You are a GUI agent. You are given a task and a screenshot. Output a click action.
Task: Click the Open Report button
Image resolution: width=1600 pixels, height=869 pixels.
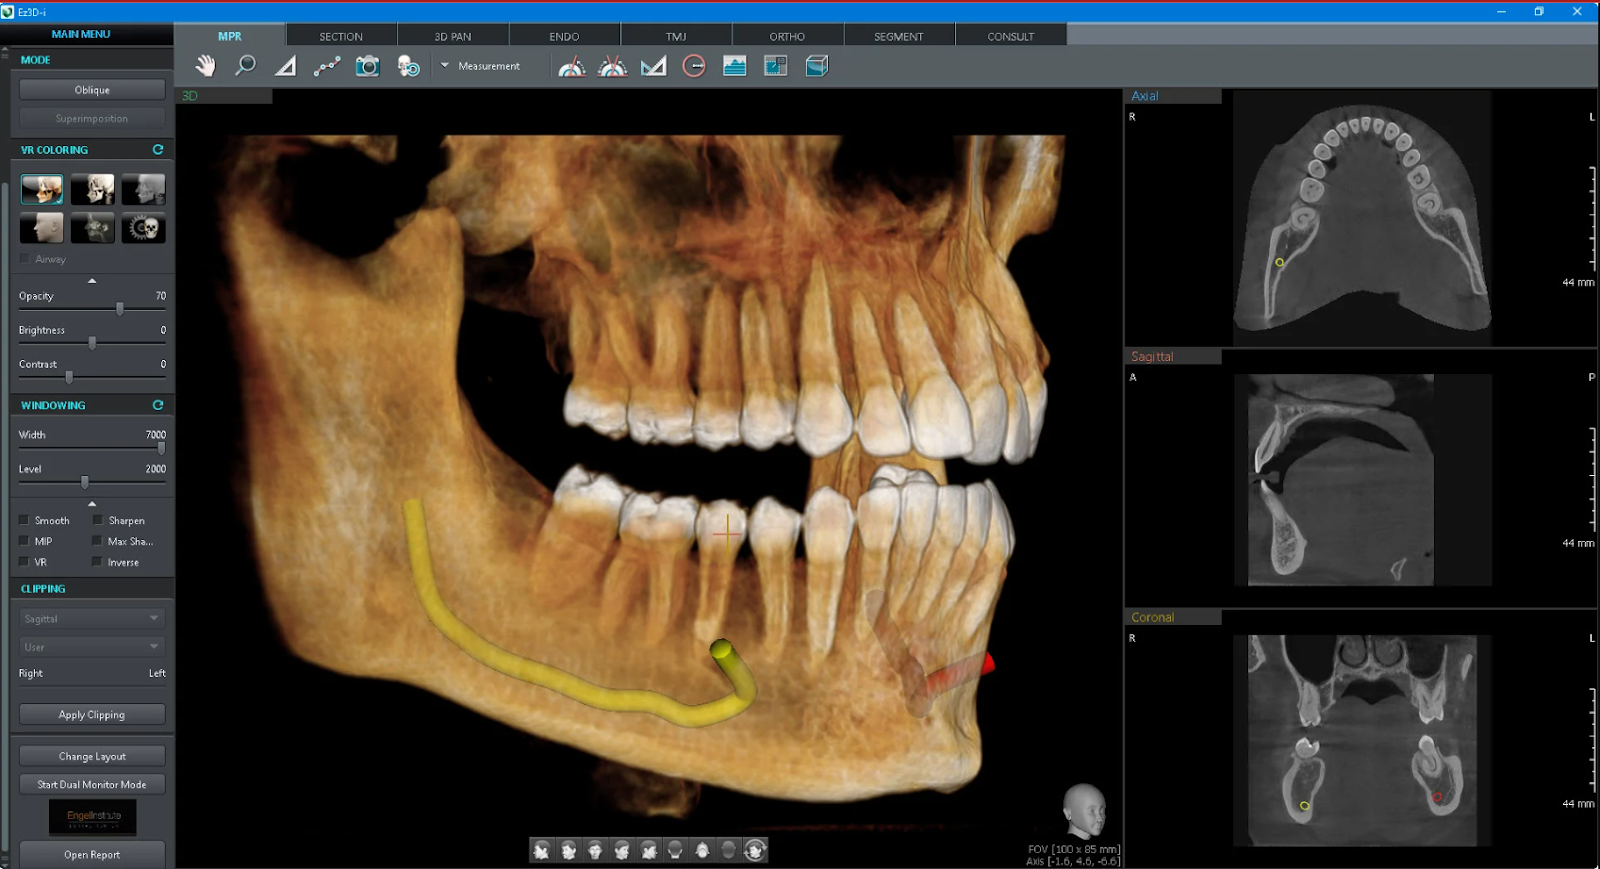pyautogui.click(x=92, y=854)
